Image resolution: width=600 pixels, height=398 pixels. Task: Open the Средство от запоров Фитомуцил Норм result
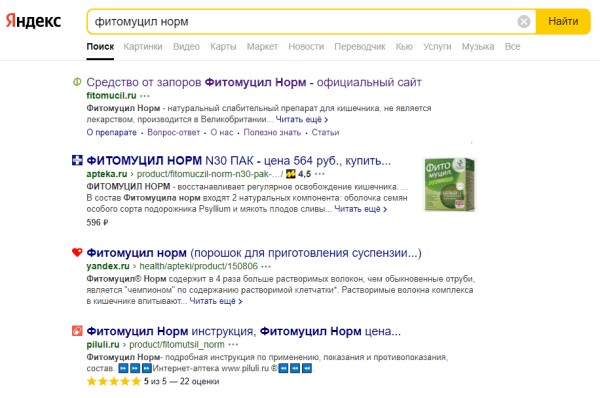[254, 82]
